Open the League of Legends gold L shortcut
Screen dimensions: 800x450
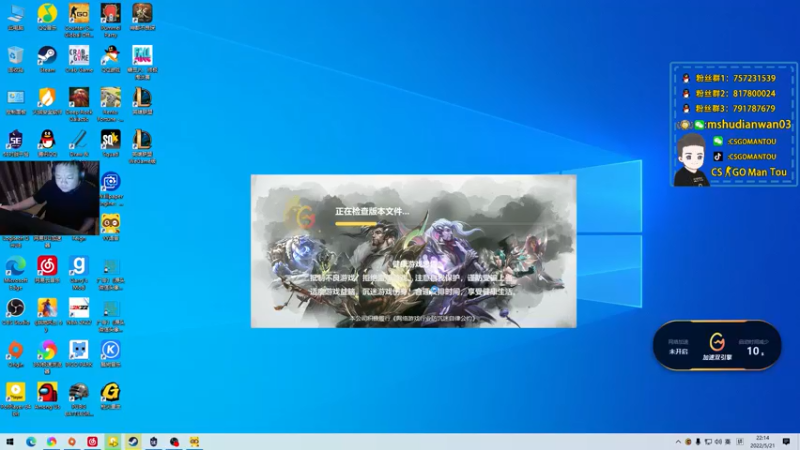point(142,101)
